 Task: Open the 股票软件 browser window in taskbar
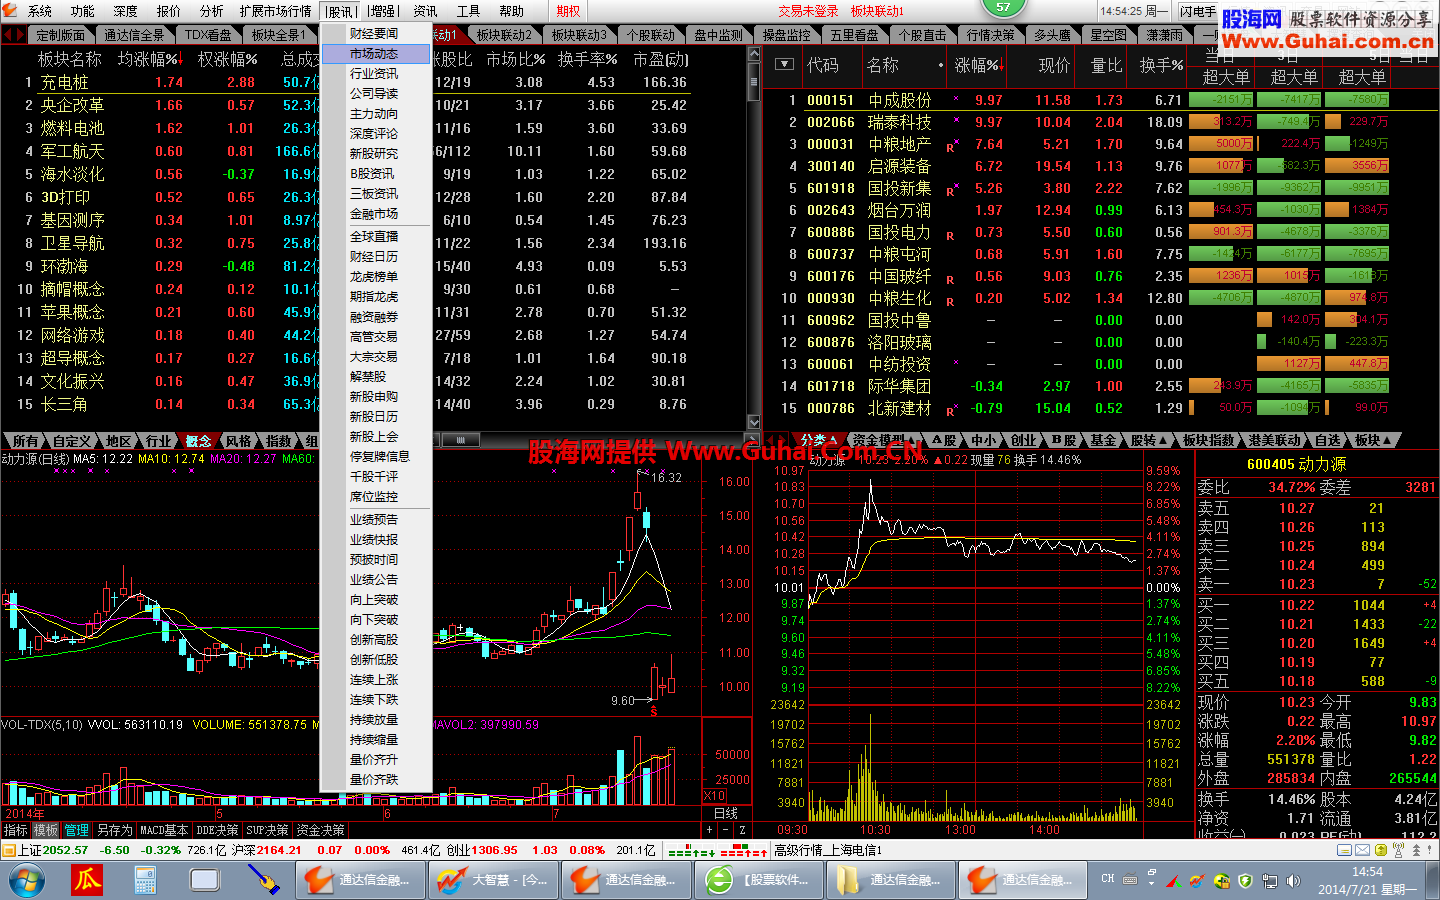[758, 880]
